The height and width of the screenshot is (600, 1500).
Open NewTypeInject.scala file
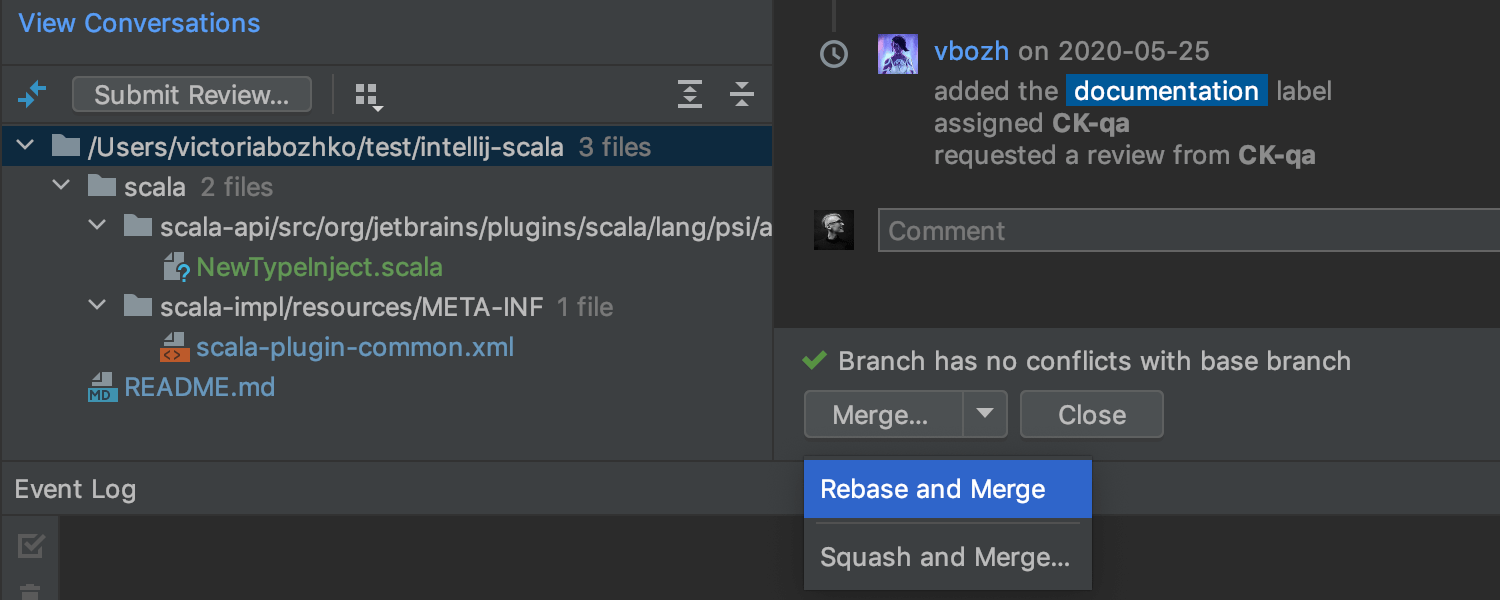tap(318, 267)
